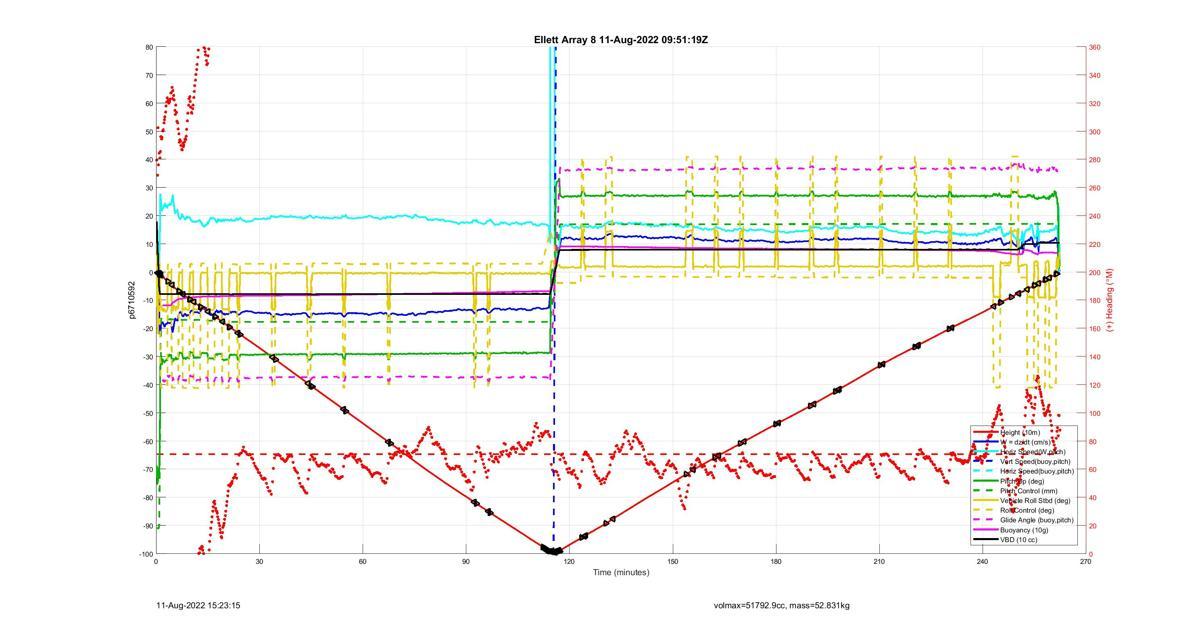1200x622 pixels.
Task: Click legend entry 'Vert Speed(buoy,pitch)'
Action: pos(1035,461)
